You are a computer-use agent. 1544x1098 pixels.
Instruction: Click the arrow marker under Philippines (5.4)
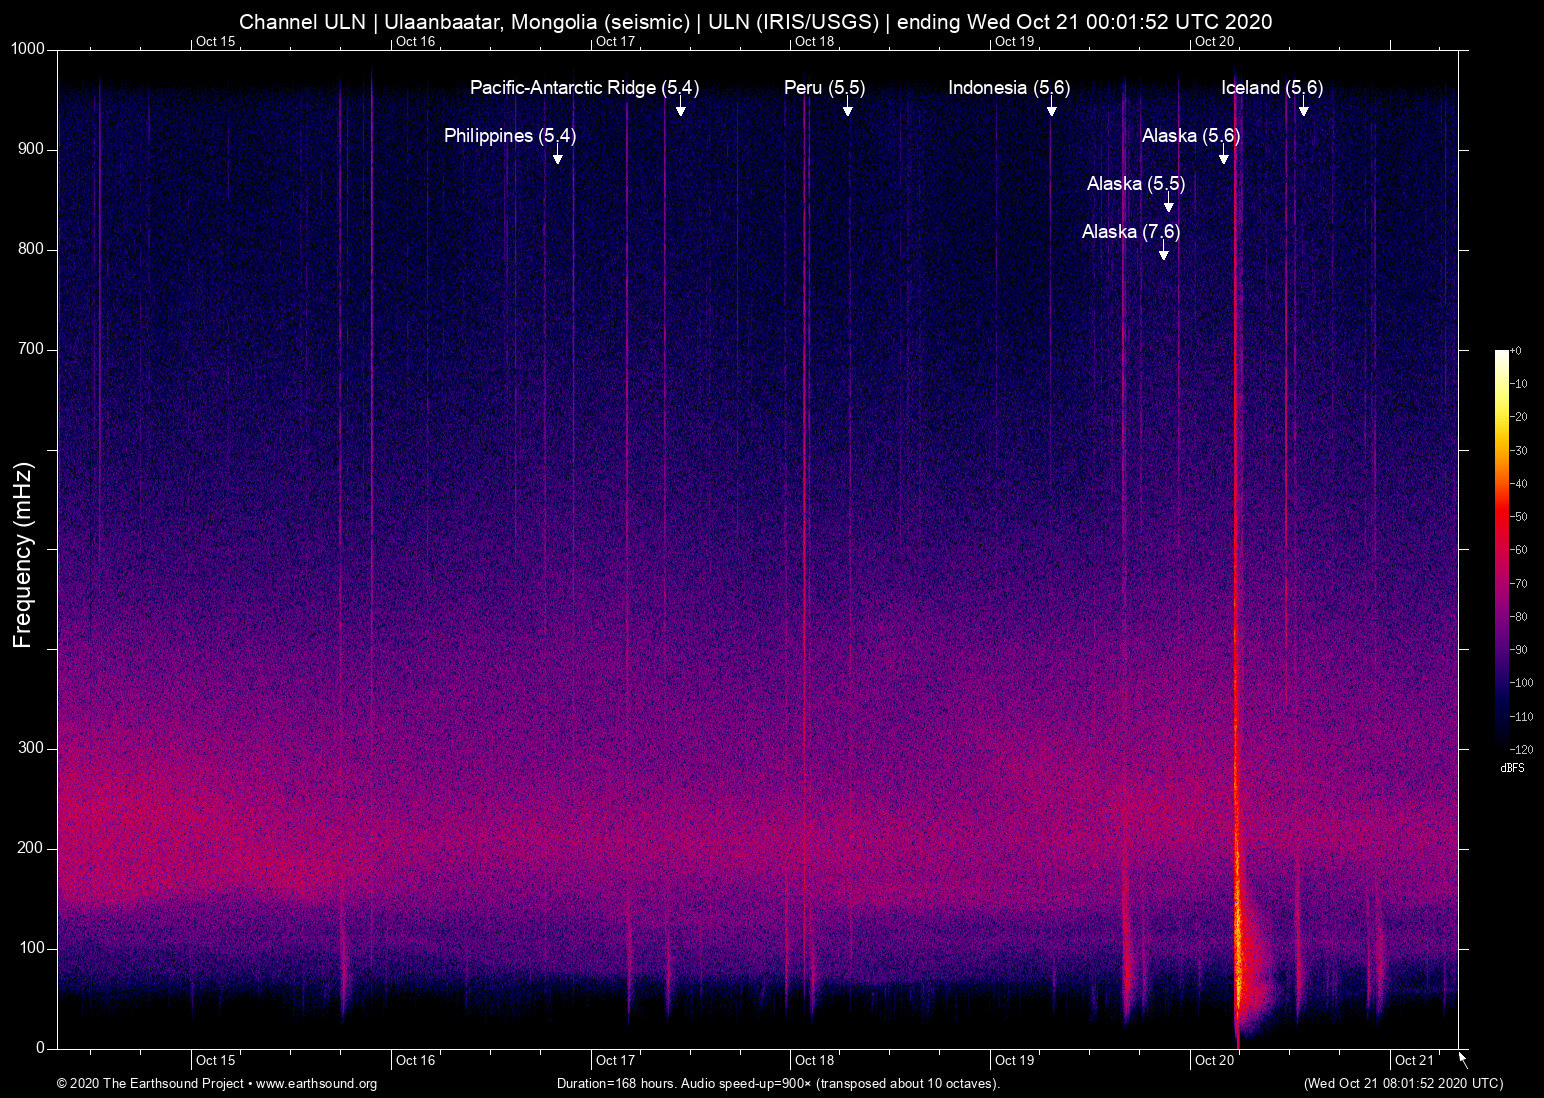(x=557, y=155)
